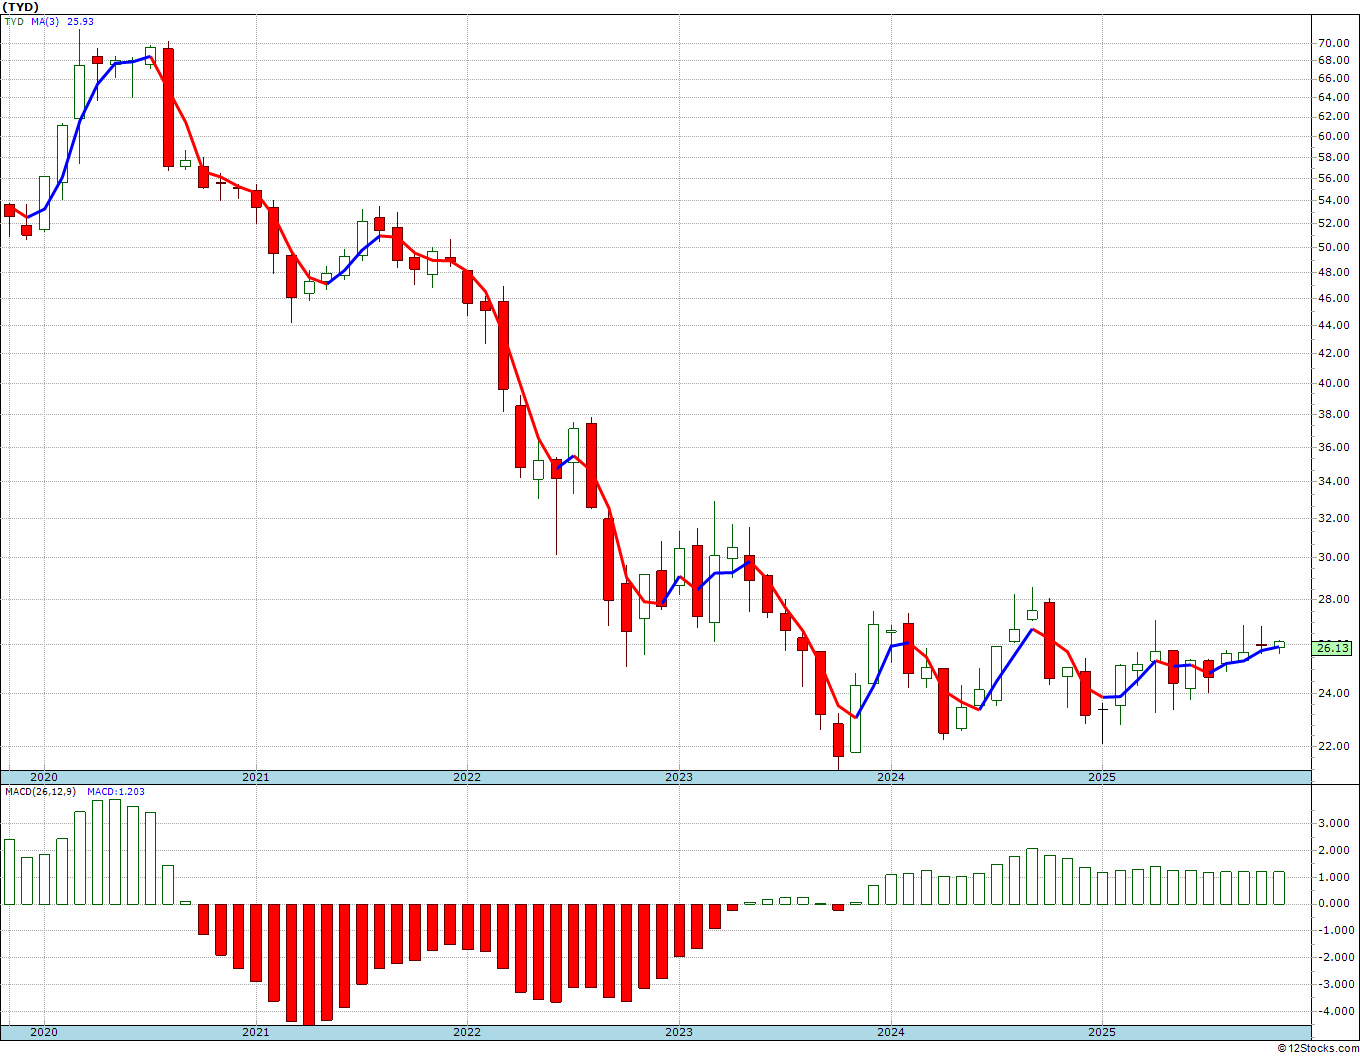Select the 66.00 price axis label
The height and width of the screenshot is (1056, 1360).
(x=1333, y=78)
